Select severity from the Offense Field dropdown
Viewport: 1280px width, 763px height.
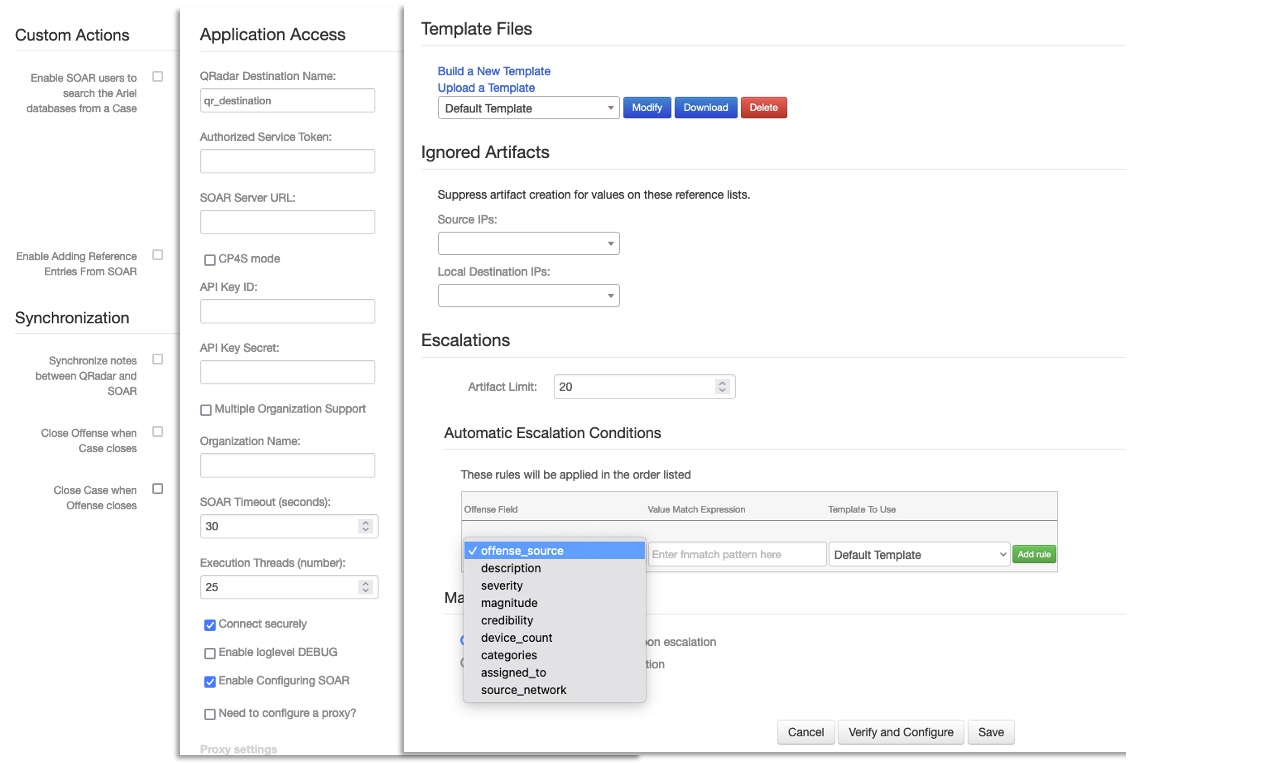tap(502, 585)
